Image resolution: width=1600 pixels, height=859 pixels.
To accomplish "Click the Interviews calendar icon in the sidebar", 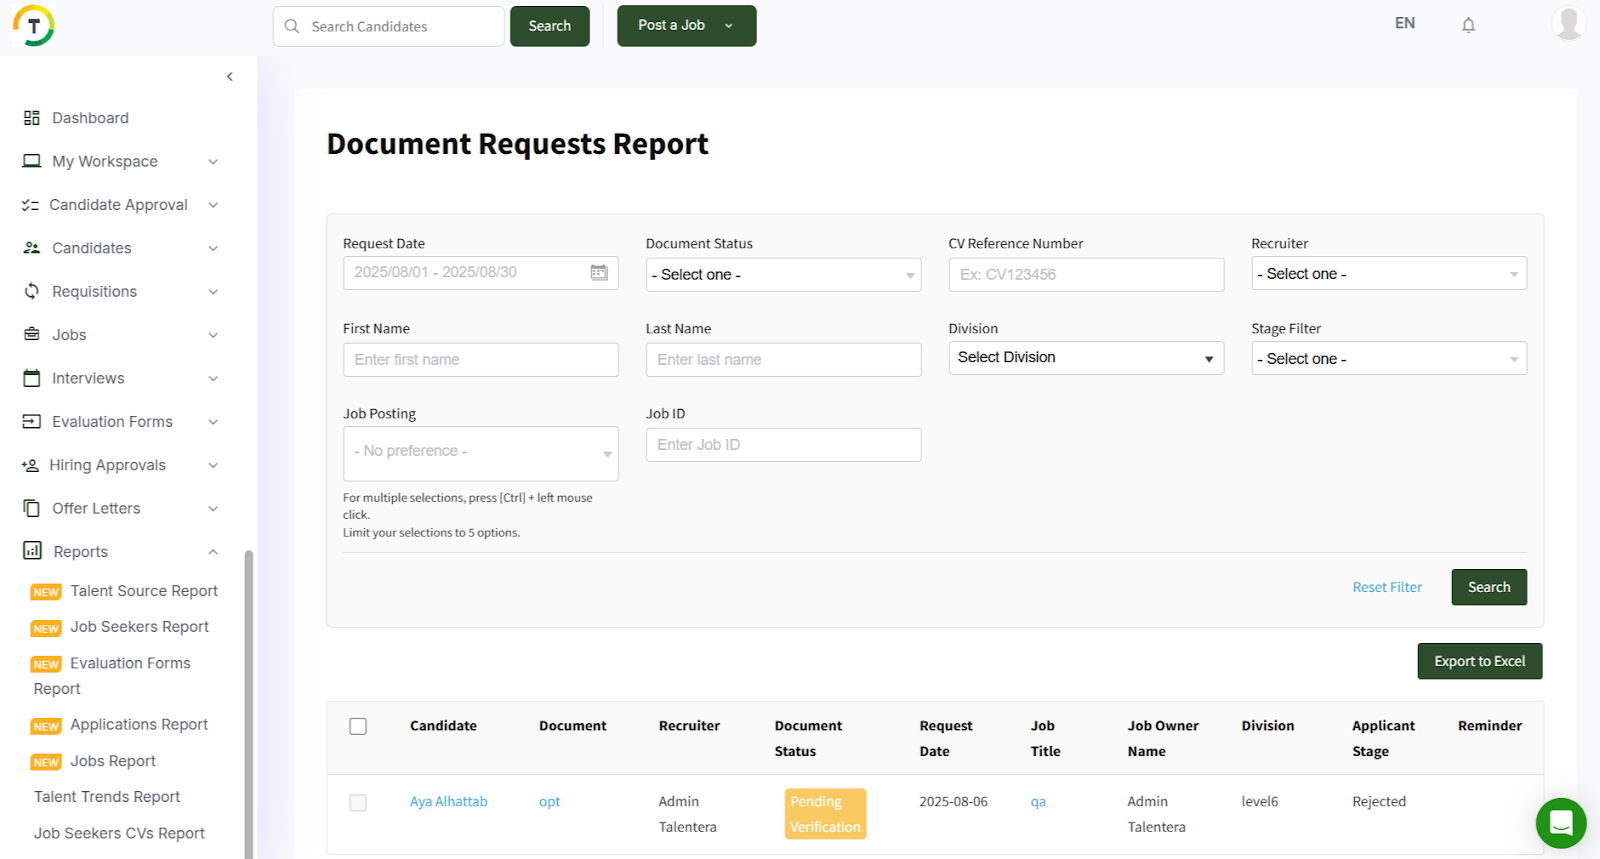I will click(x=32, y=378).
